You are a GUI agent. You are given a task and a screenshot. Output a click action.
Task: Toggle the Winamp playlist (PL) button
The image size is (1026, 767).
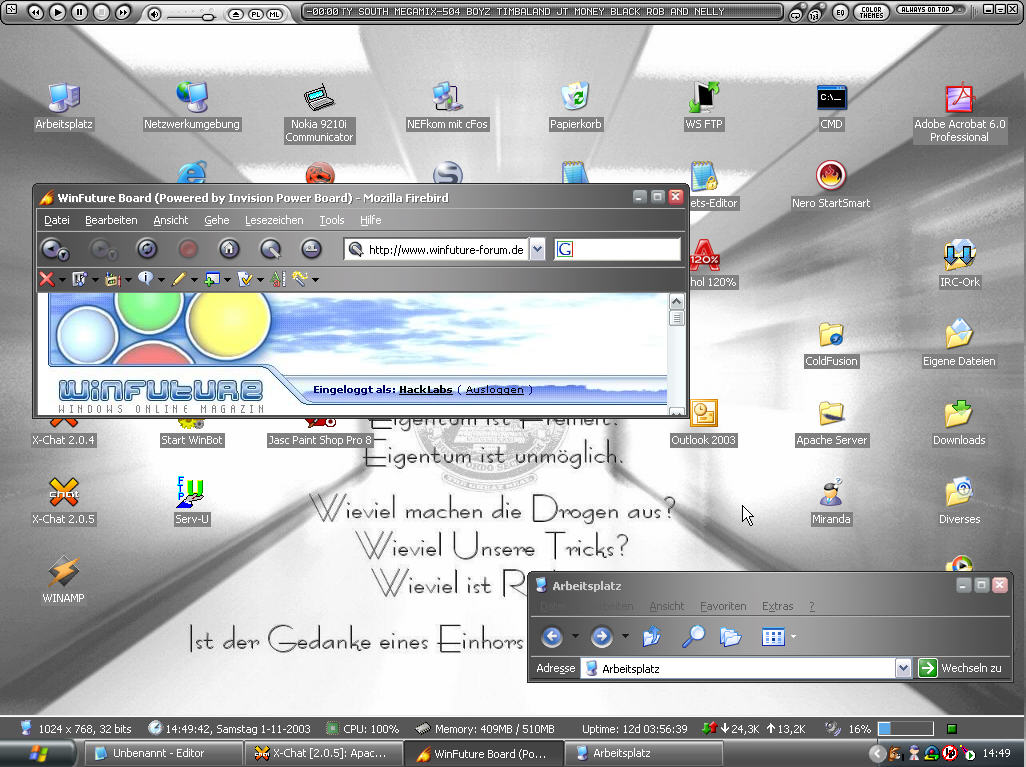255,14
